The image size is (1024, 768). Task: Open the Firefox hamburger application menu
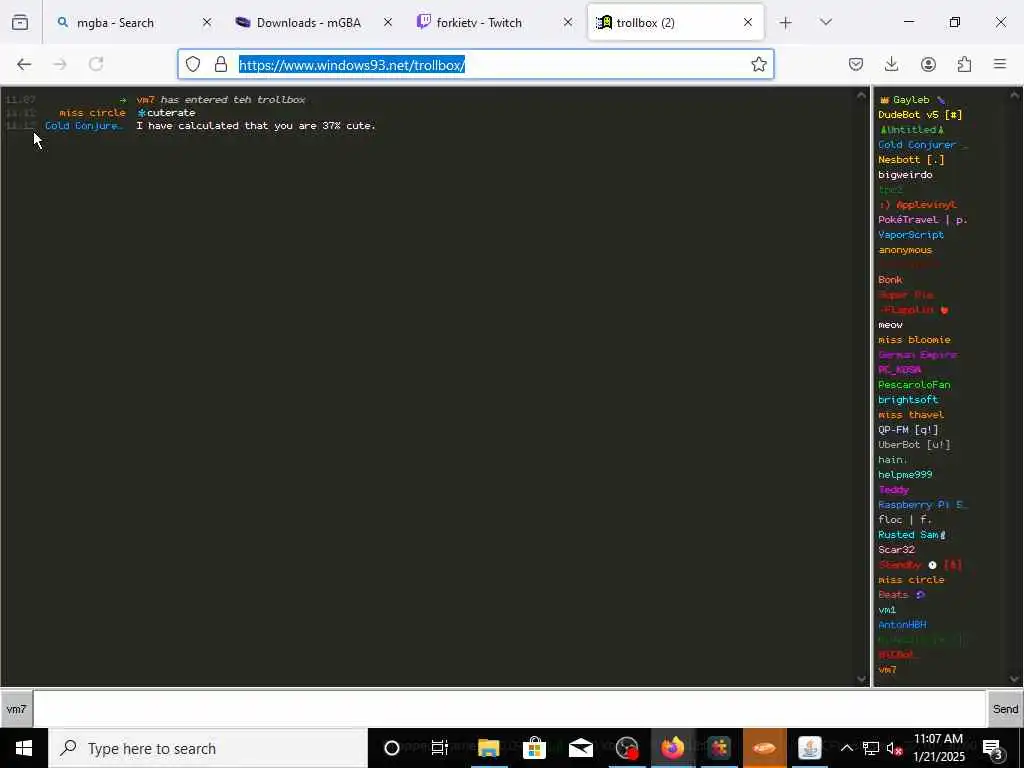(1000, 64)
